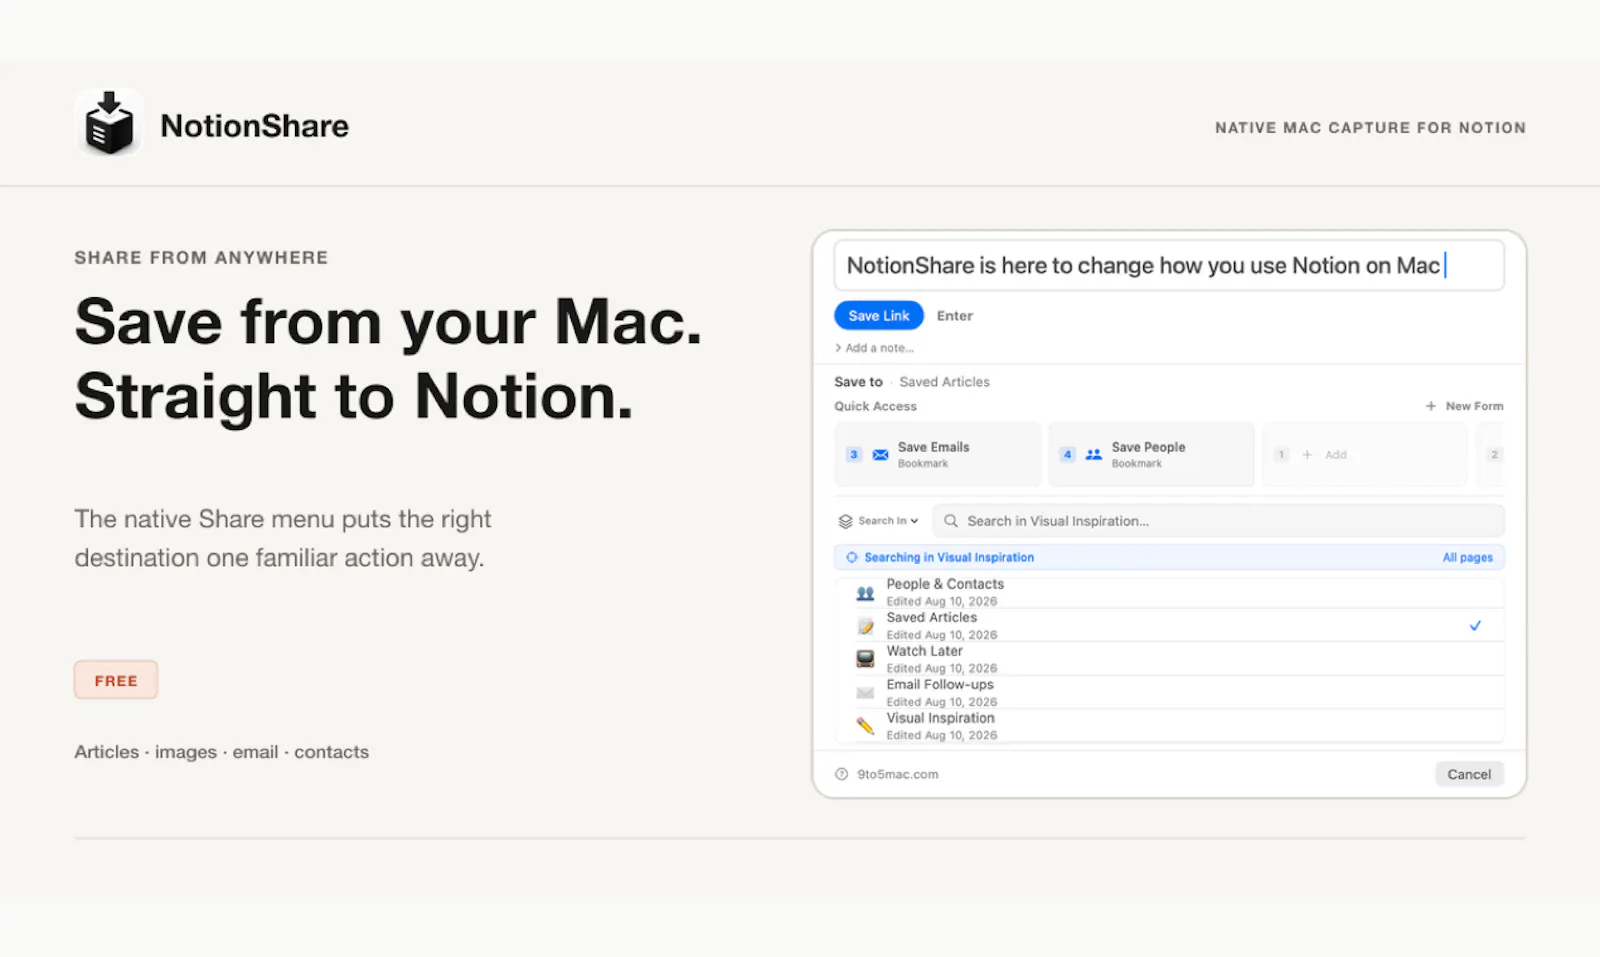Click the Cancel button
1600x957 pixels.
point(1469,774)
